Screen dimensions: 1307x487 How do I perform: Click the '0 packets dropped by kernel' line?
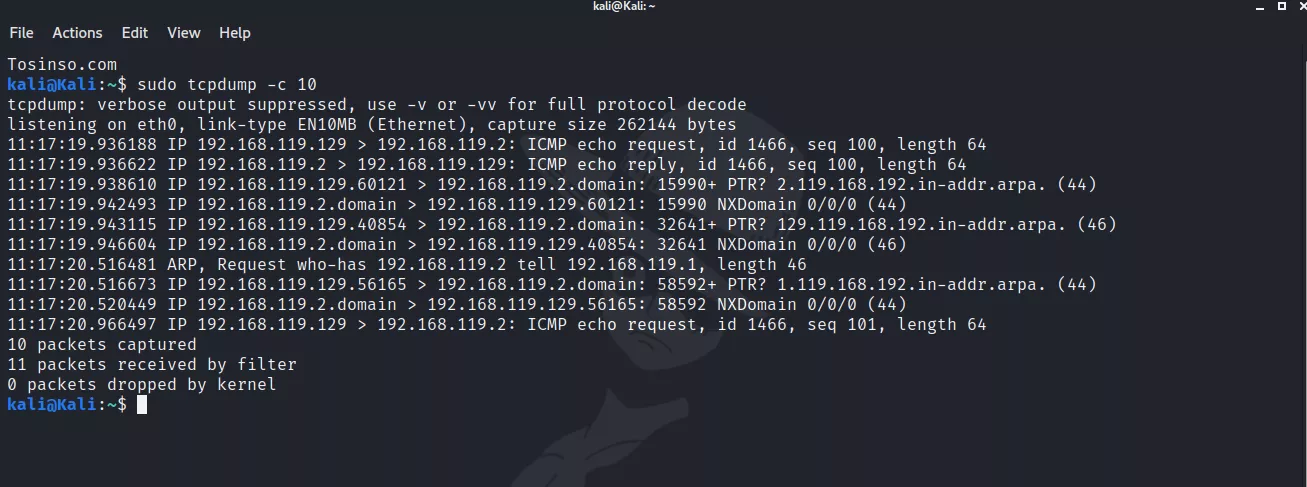[141, 384]
